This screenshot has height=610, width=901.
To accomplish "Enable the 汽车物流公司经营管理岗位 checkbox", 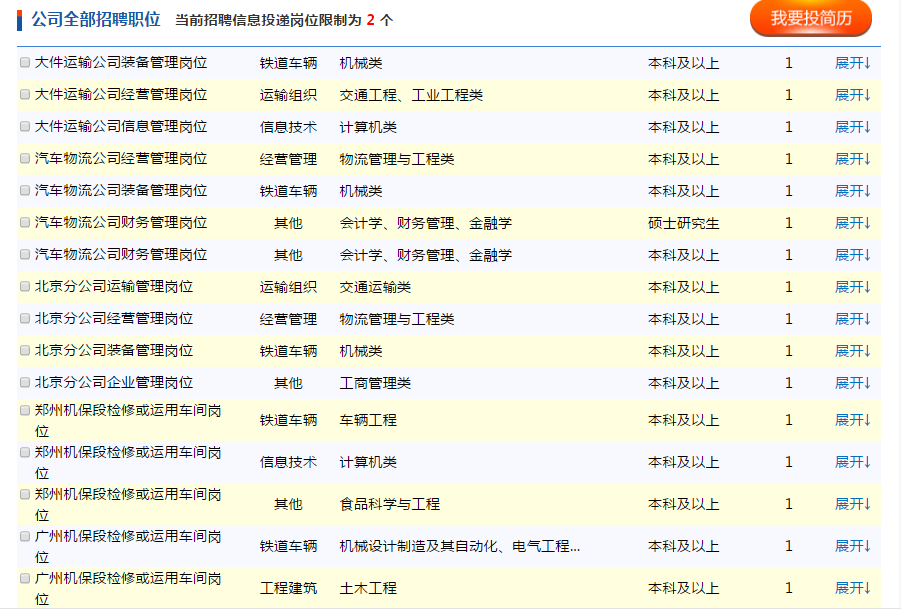I will (25, 159).
